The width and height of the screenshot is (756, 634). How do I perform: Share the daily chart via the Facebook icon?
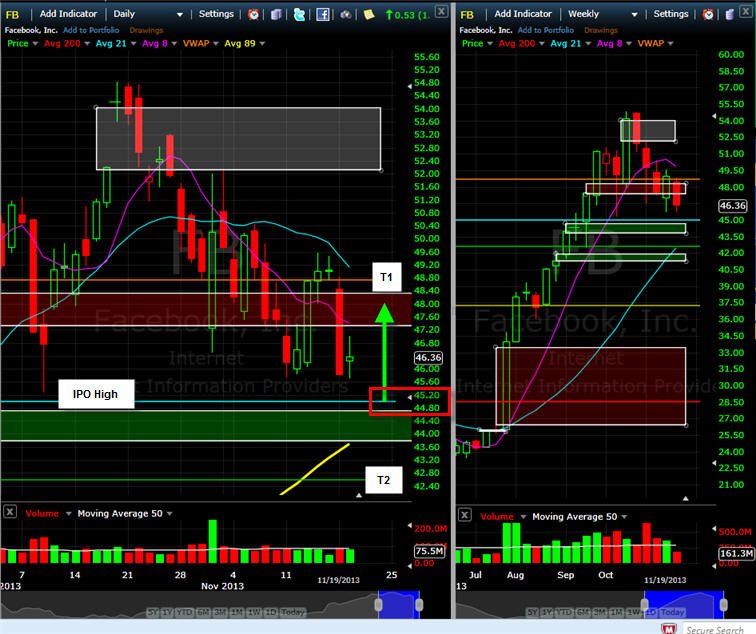pyautogui.click(x=323, y=14)
